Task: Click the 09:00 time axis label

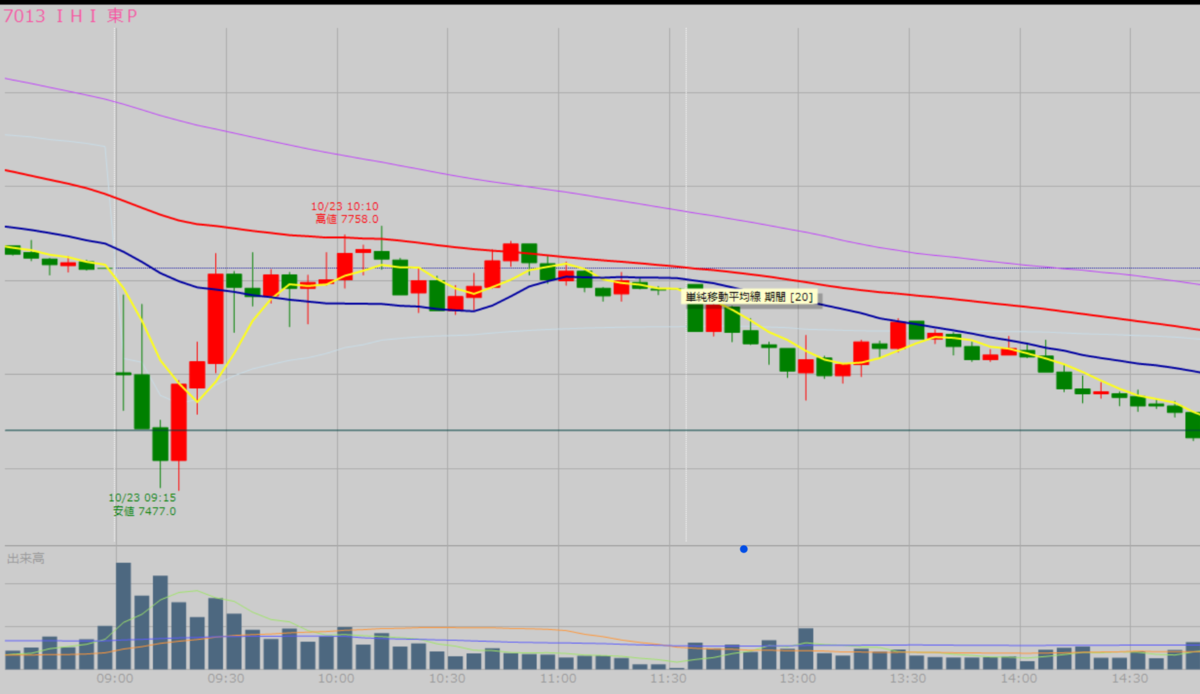Action: [116, 679]
